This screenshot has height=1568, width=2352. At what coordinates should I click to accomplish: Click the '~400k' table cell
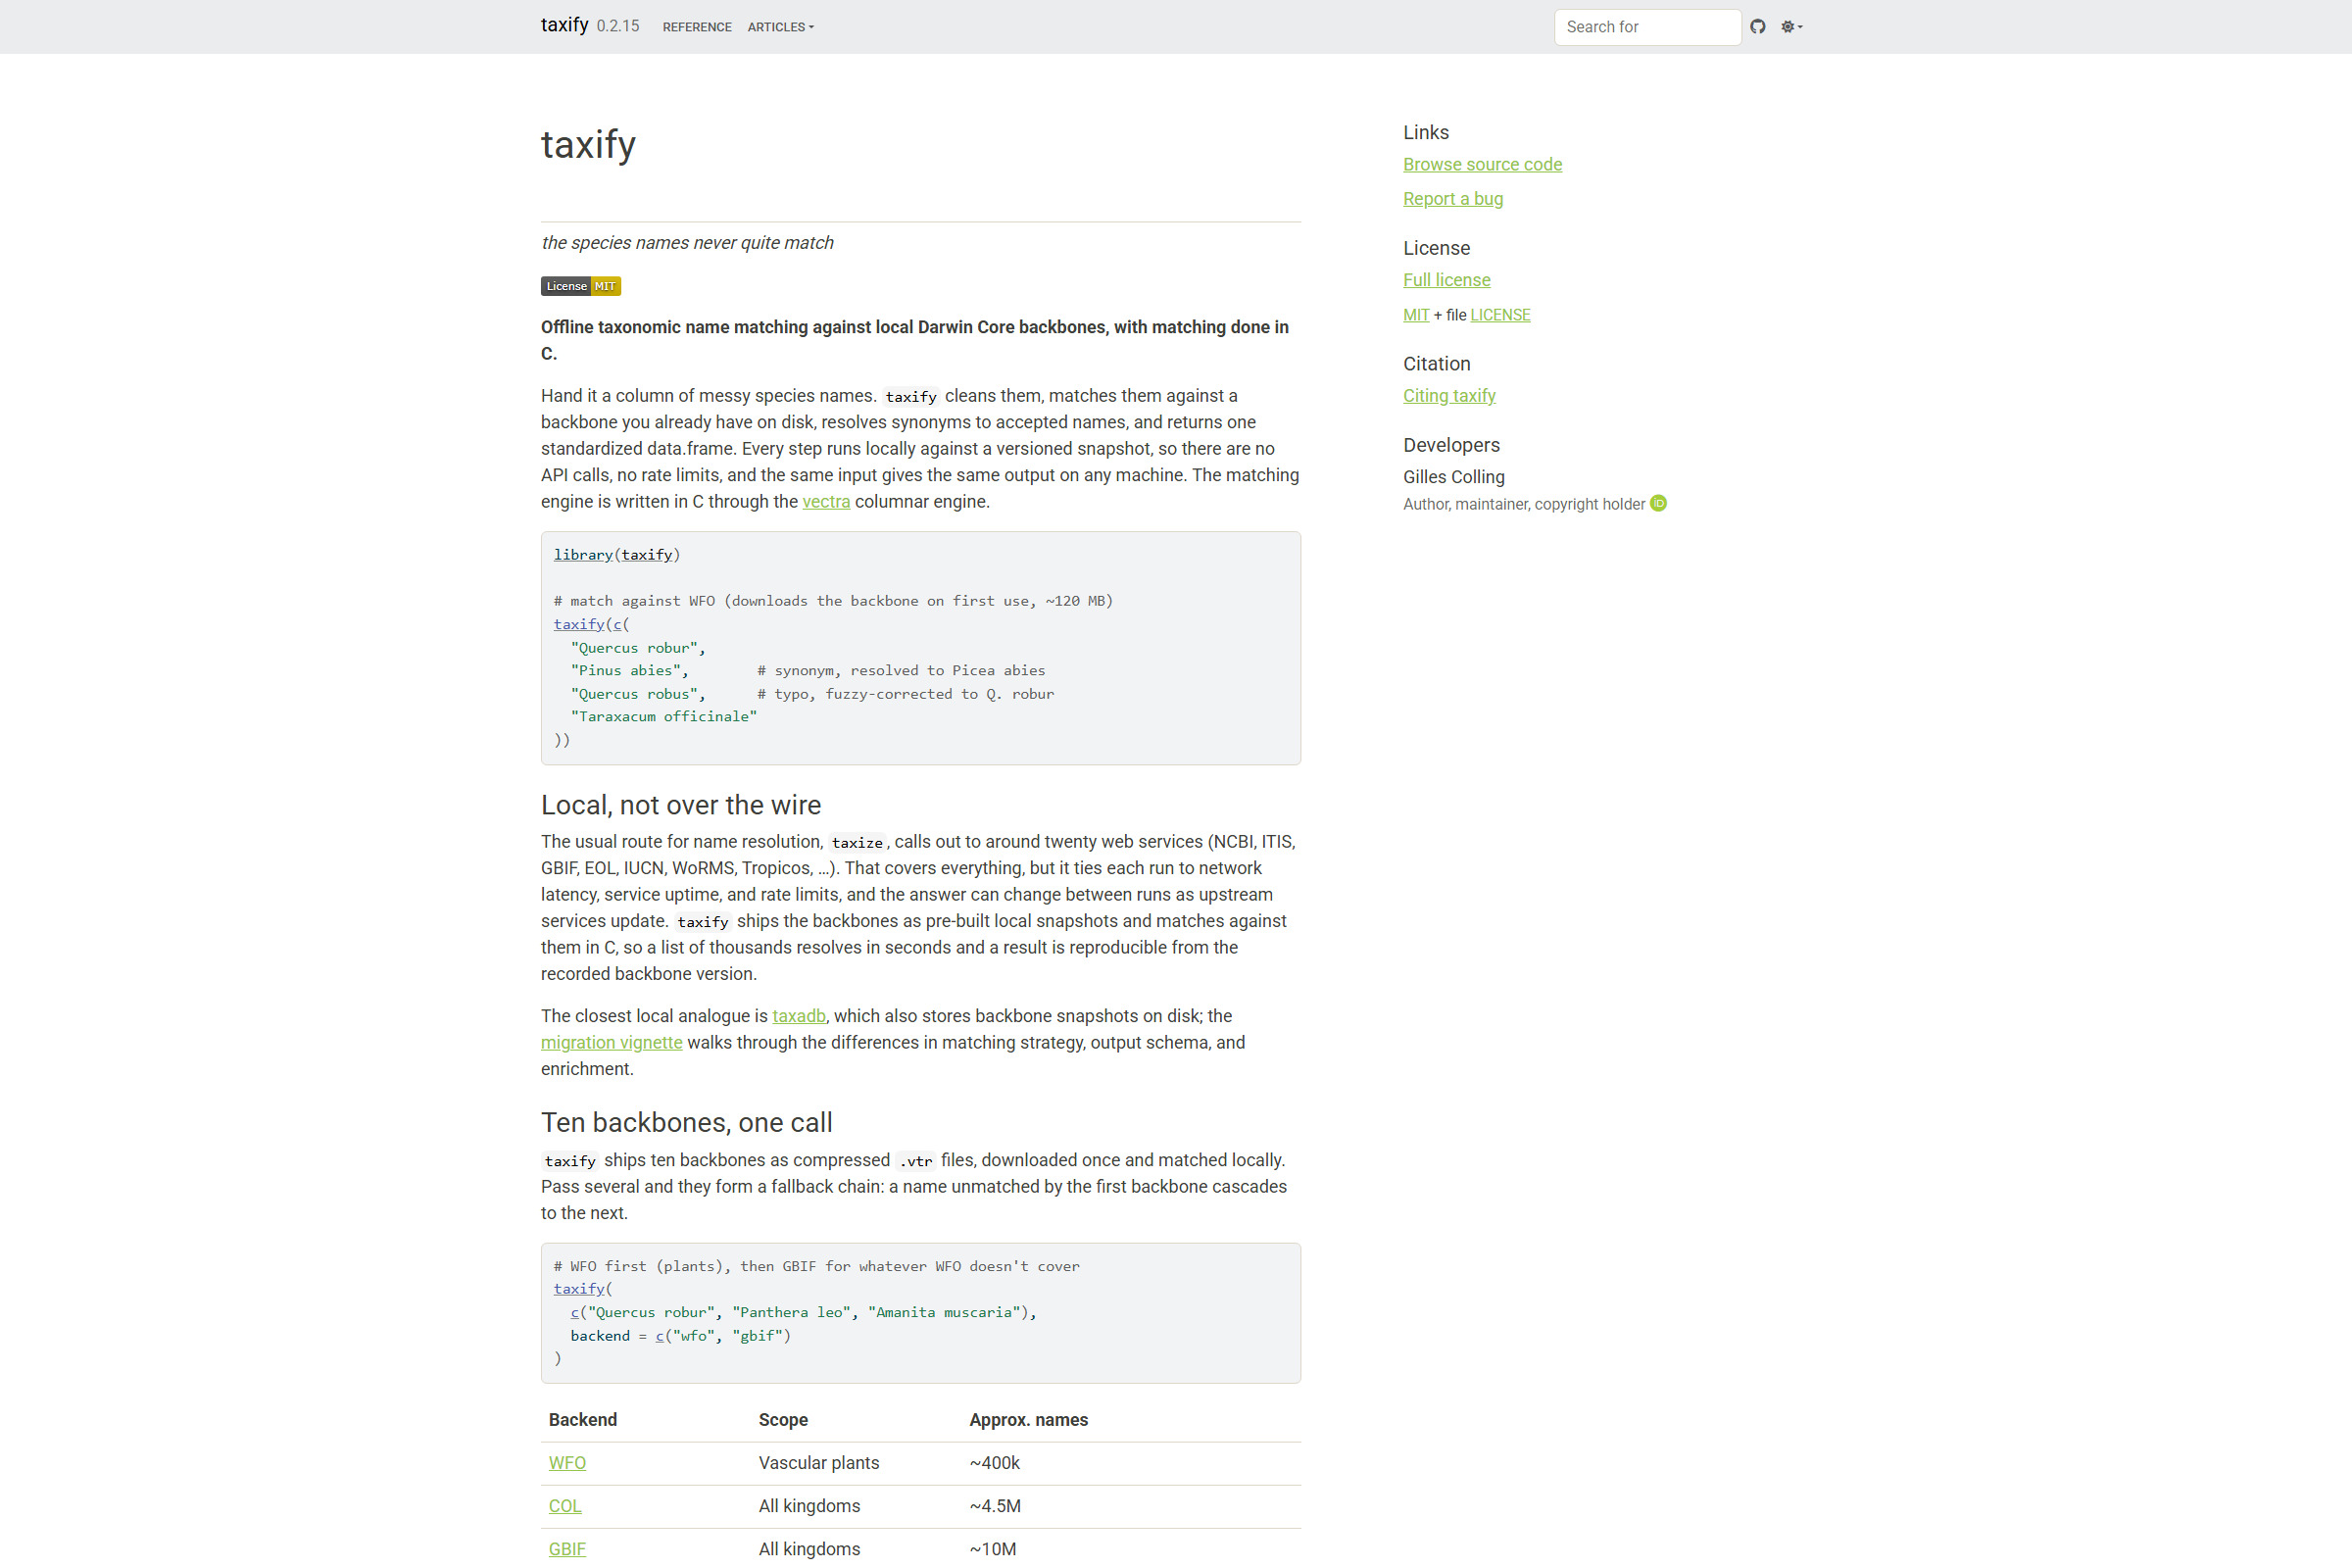click(x=995, y=1463)
